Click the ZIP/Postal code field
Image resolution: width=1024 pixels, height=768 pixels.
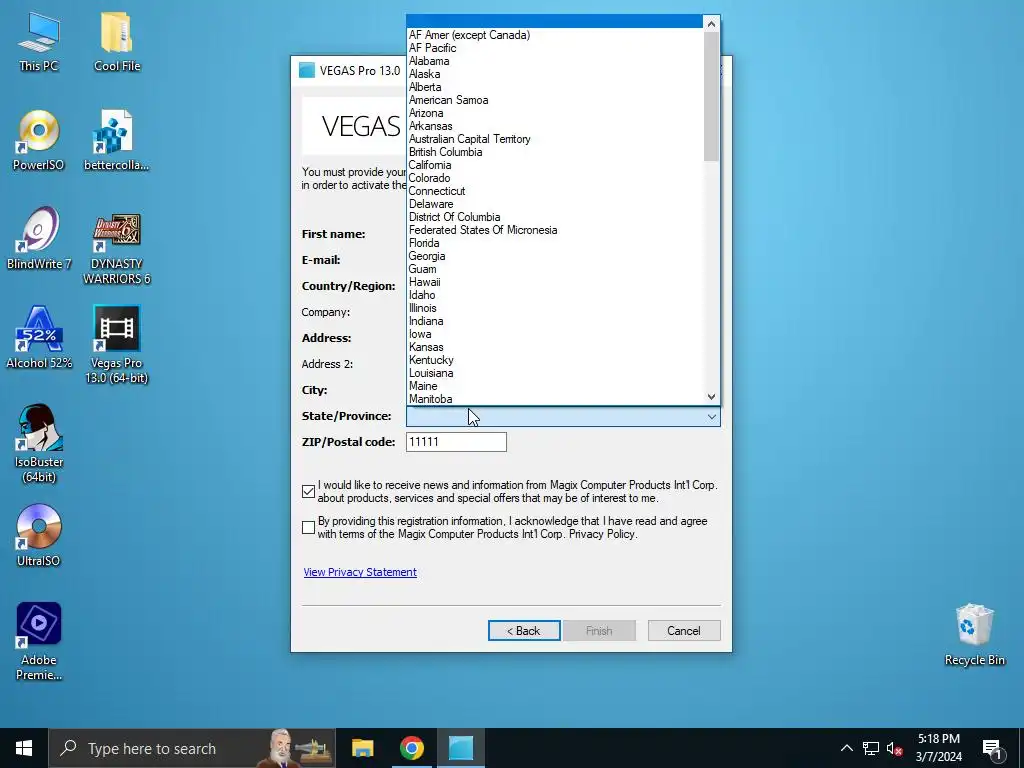click(456, 442)
